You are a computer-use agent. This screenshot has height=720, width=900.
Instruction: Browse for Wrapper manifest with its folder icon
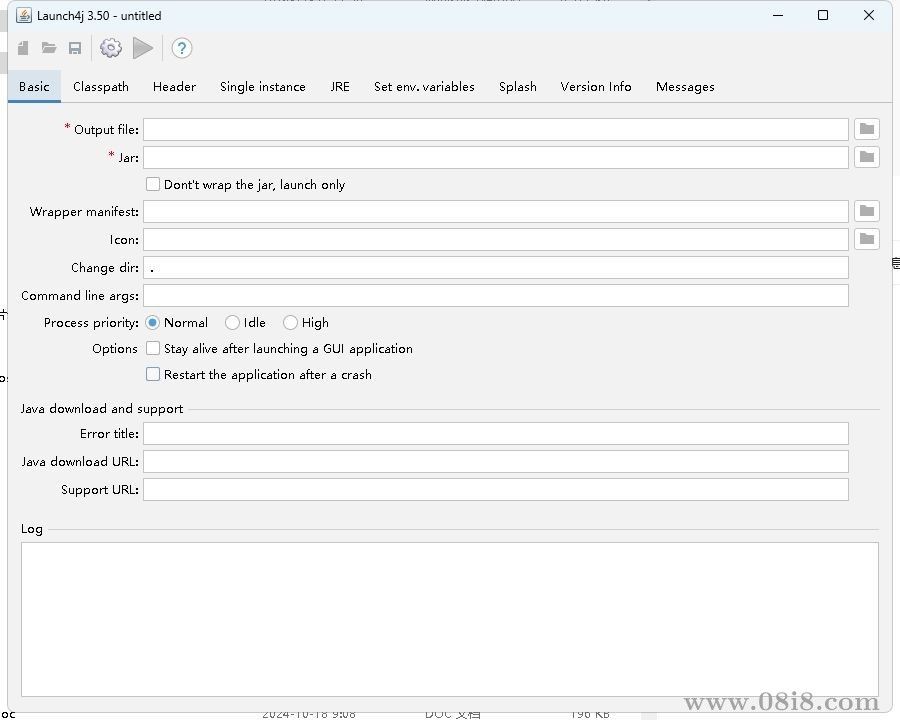point(867,211)
